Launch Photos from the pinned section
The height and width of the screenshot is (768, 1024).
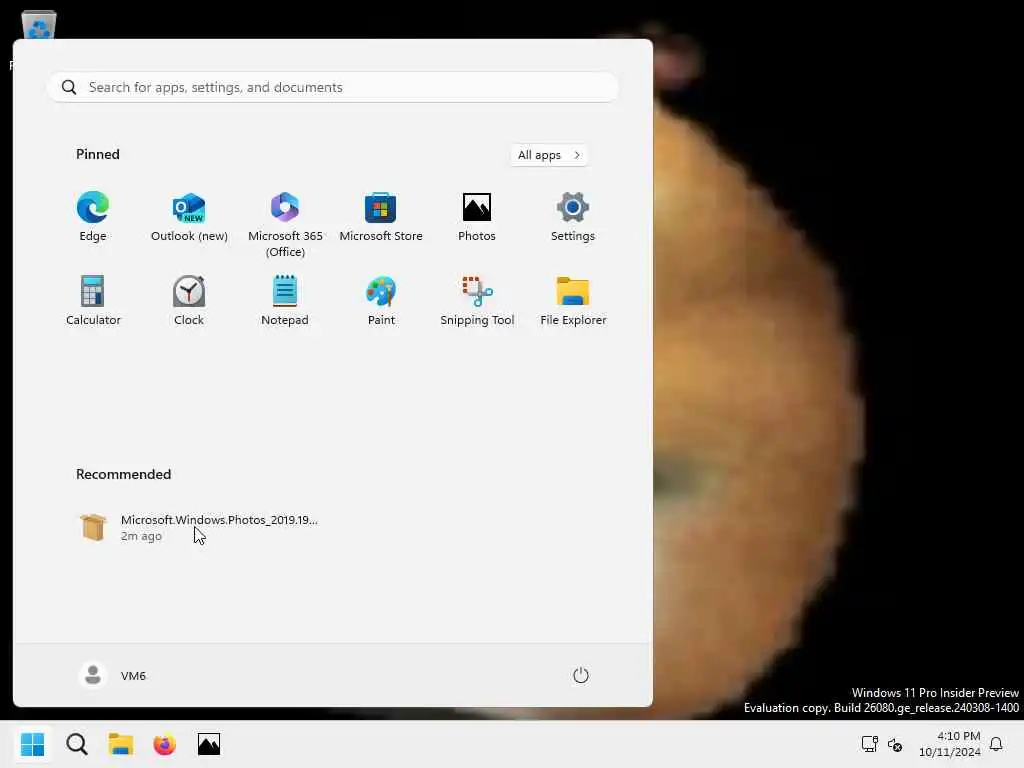[x=477, y=217]
